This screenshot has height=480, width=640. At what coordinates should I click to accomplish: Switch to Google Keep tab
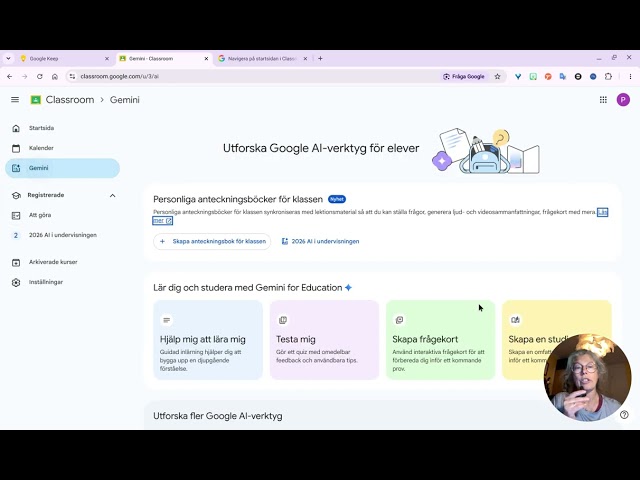(x=64, y=58)
